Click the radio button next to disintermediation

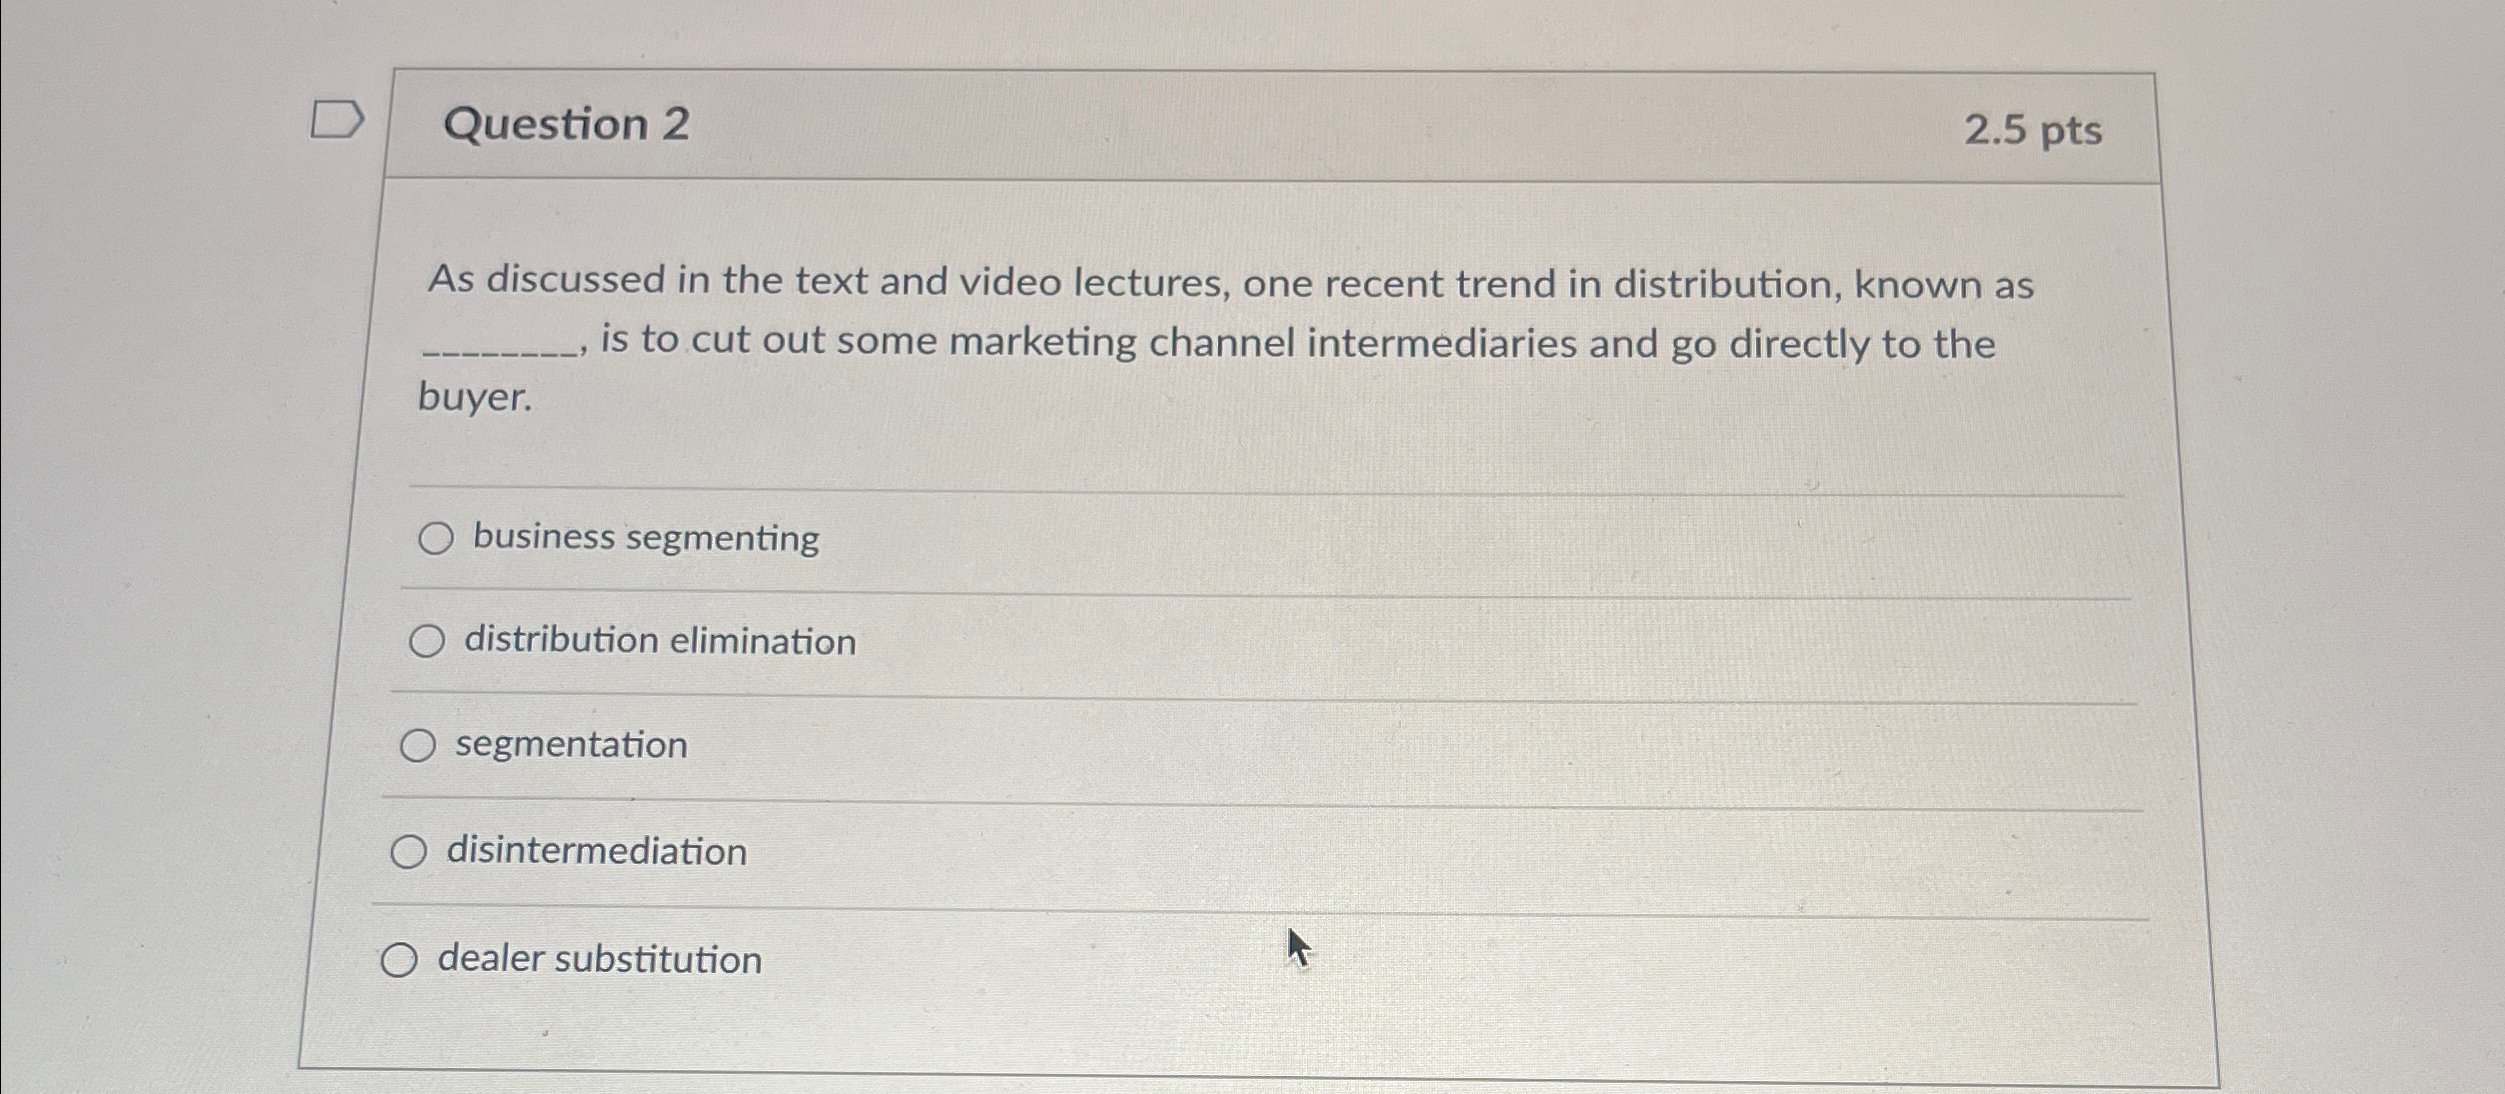(410, 851)
